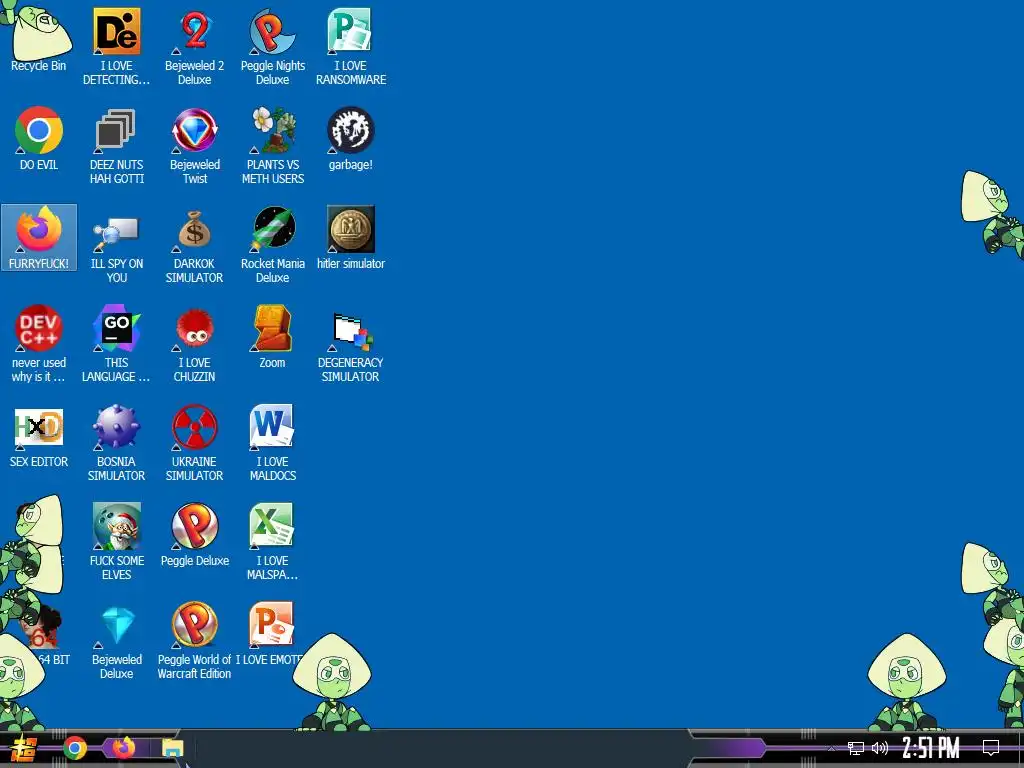Select the Bejeweled Twist shortcut

click(x=195, y=145)
